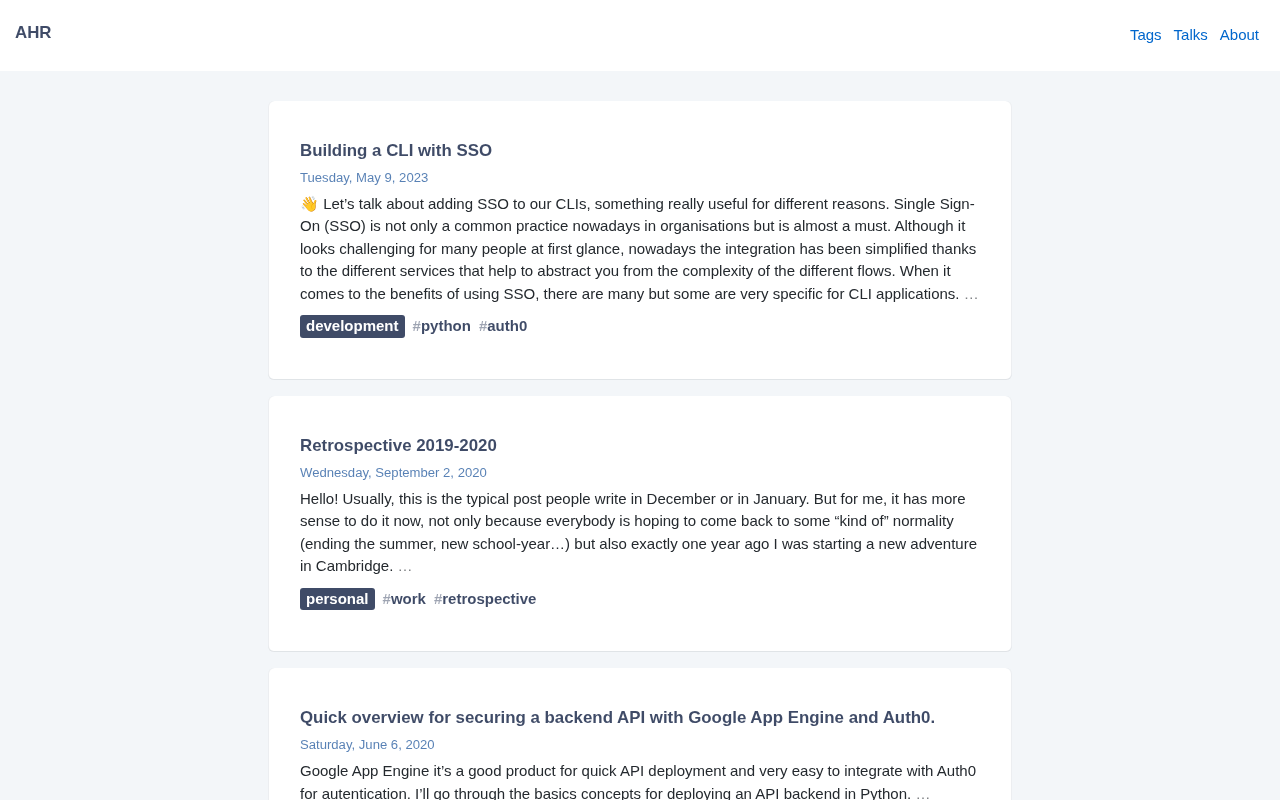This screenshot has height=800, width=1280.
Task: Filter posts by #auth0 tag
Action: pyautogui.click(x=503, y=326)
